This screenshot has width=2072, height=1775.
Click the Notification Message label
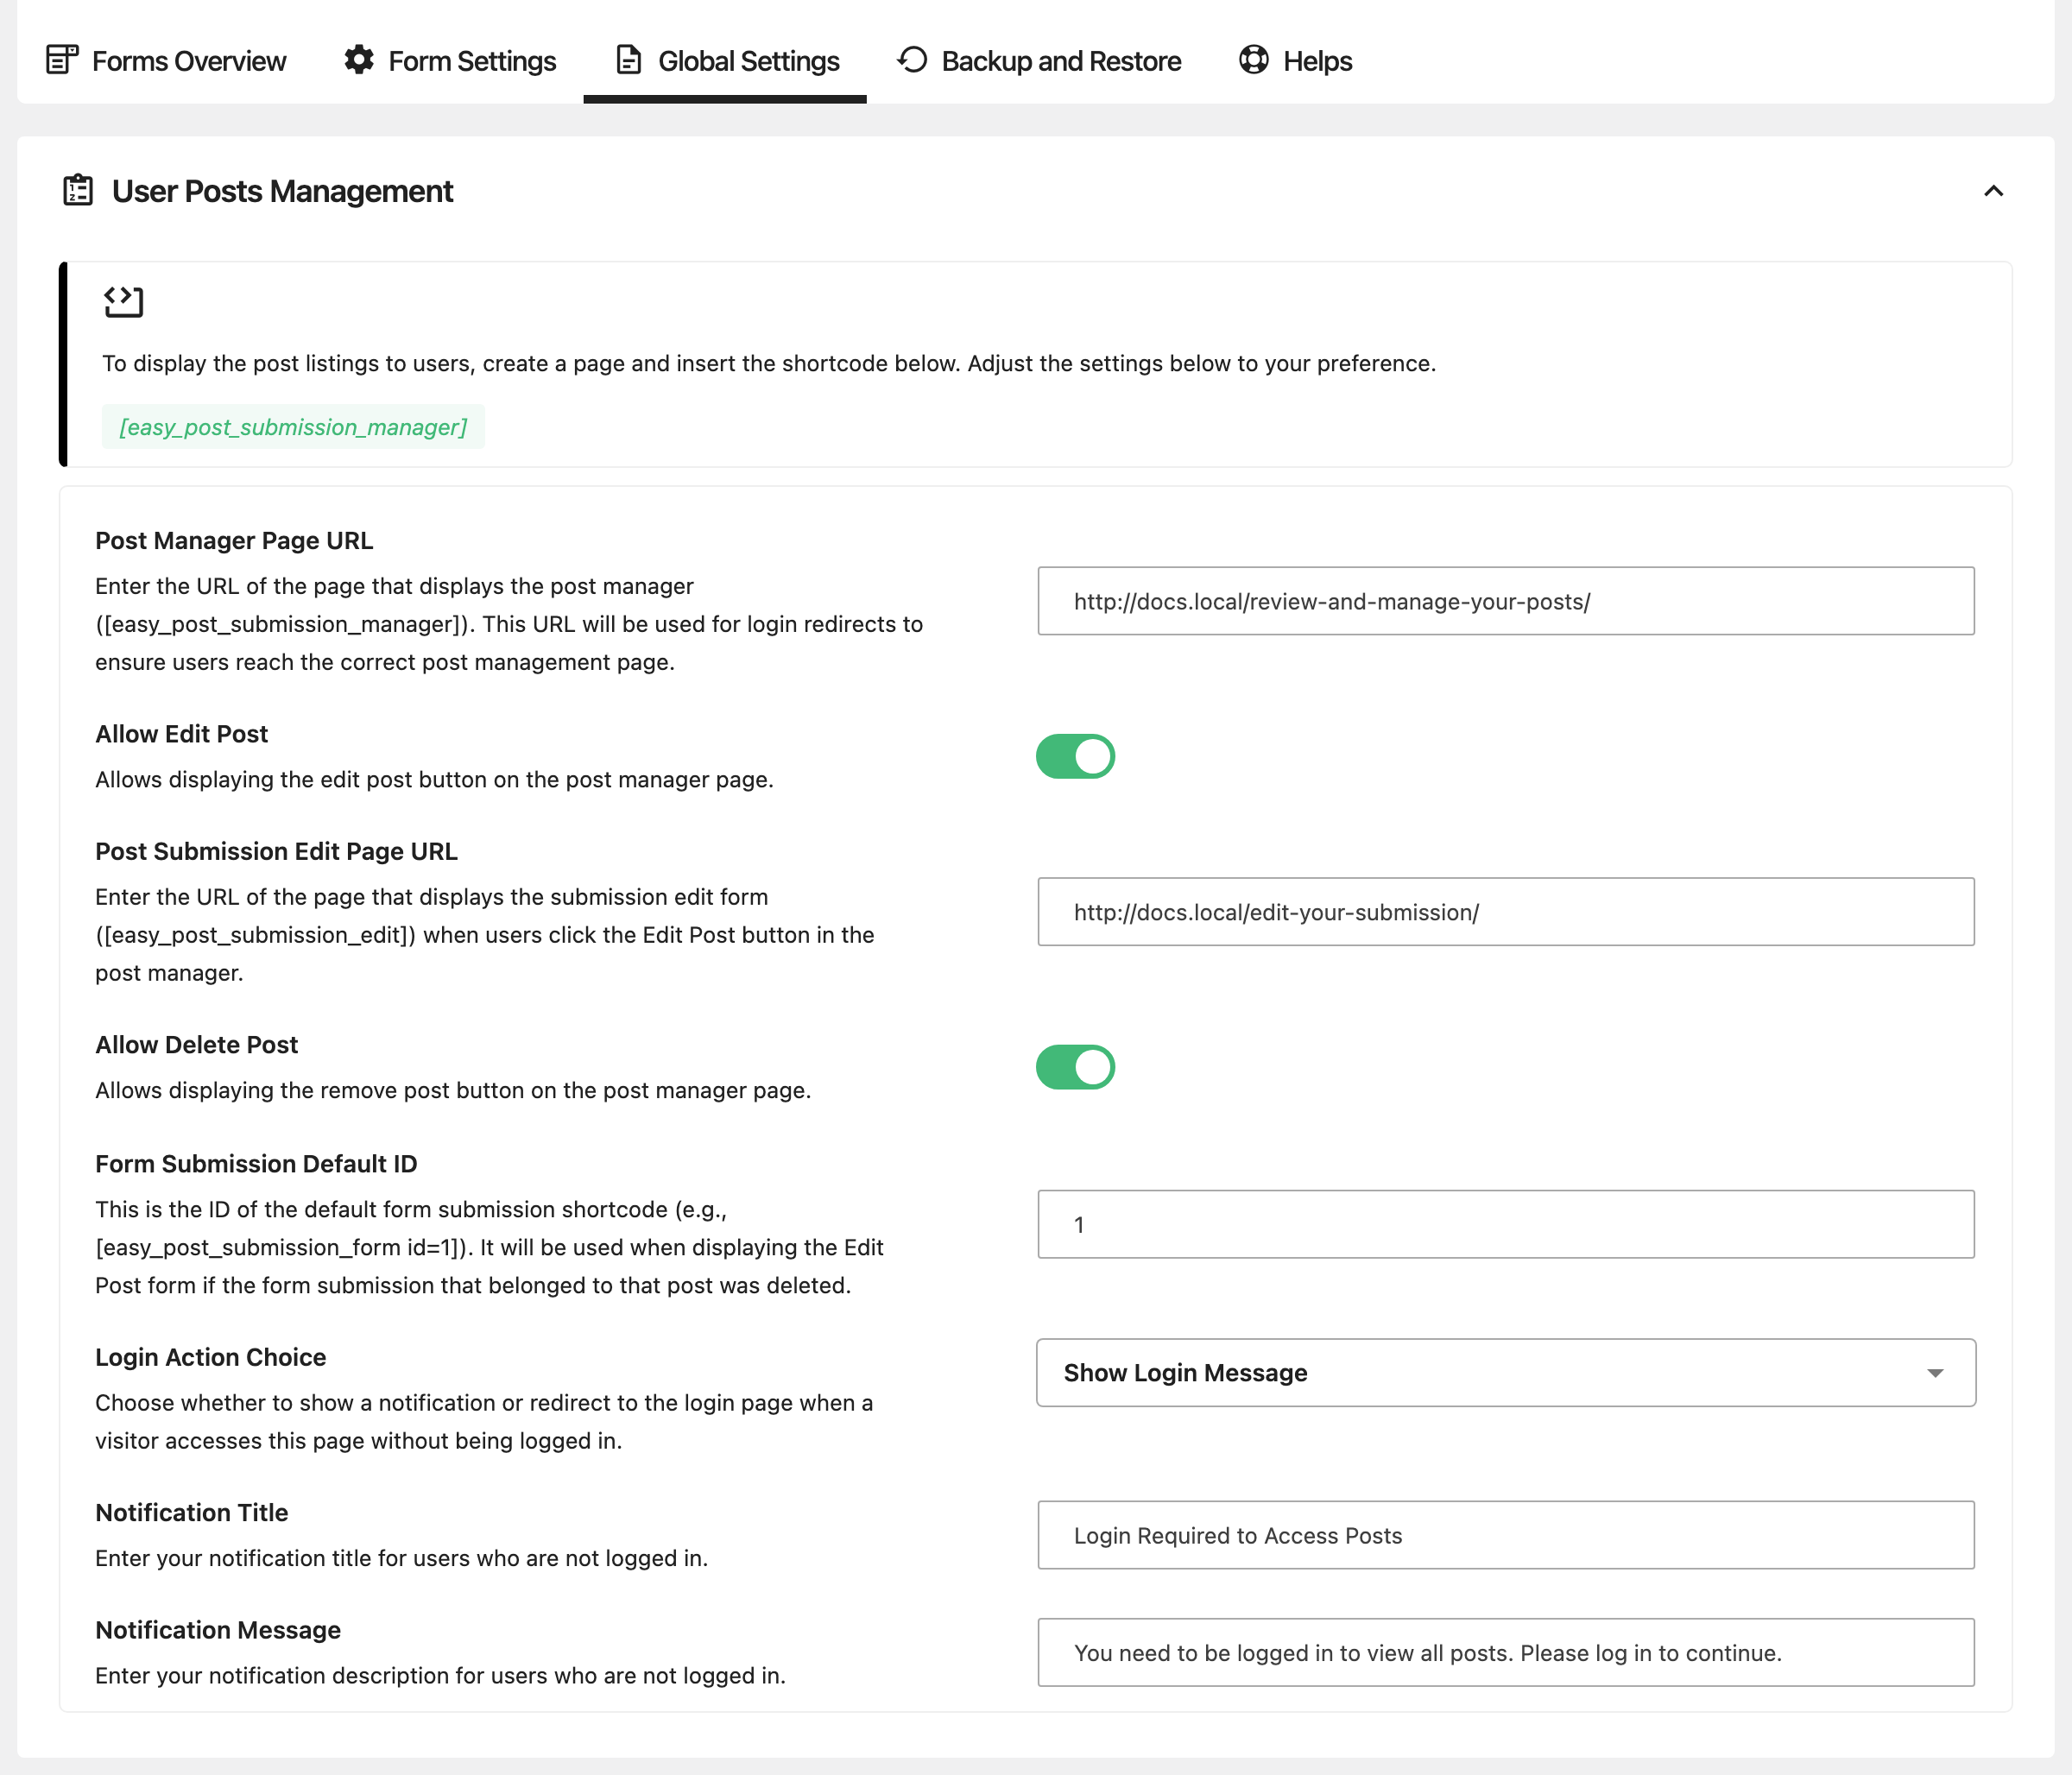point(218,1630)
